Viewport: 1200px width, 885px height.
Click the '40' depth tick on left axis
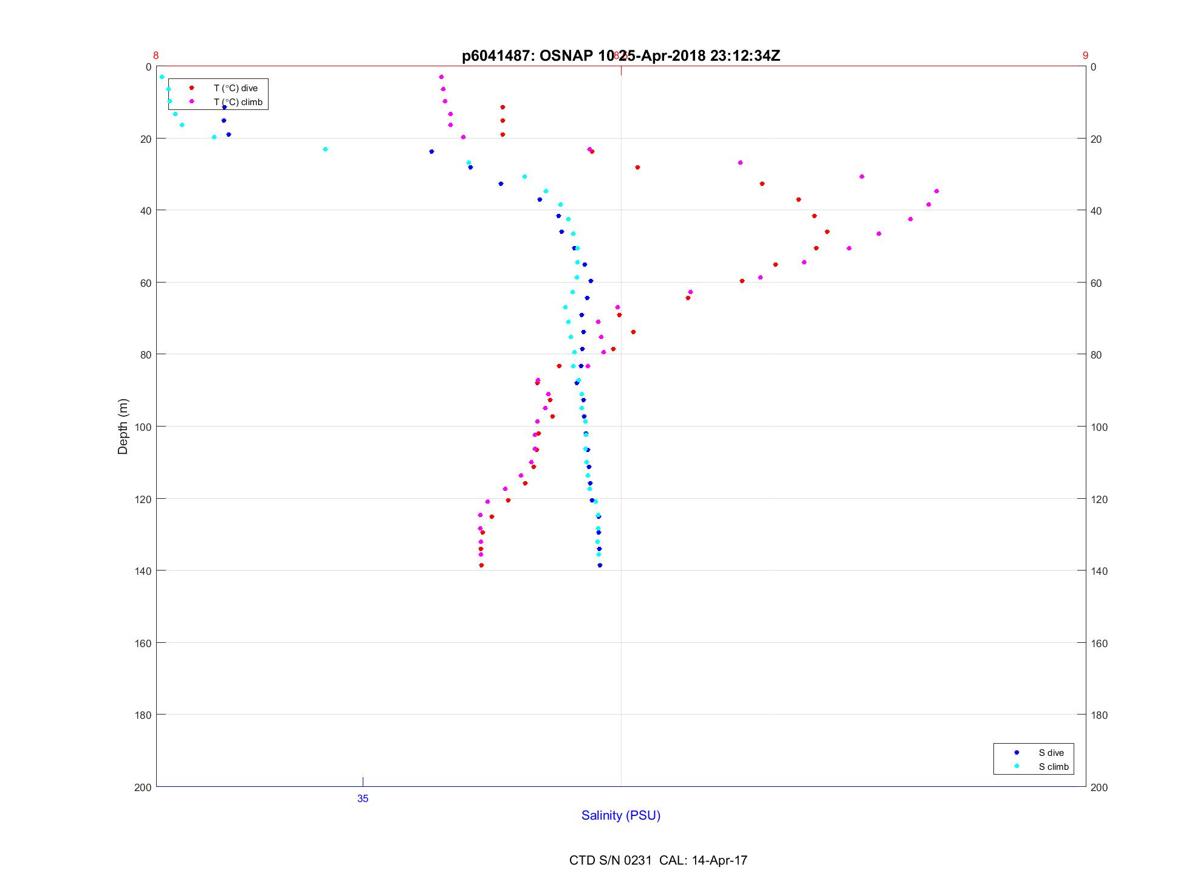[145, 211]
